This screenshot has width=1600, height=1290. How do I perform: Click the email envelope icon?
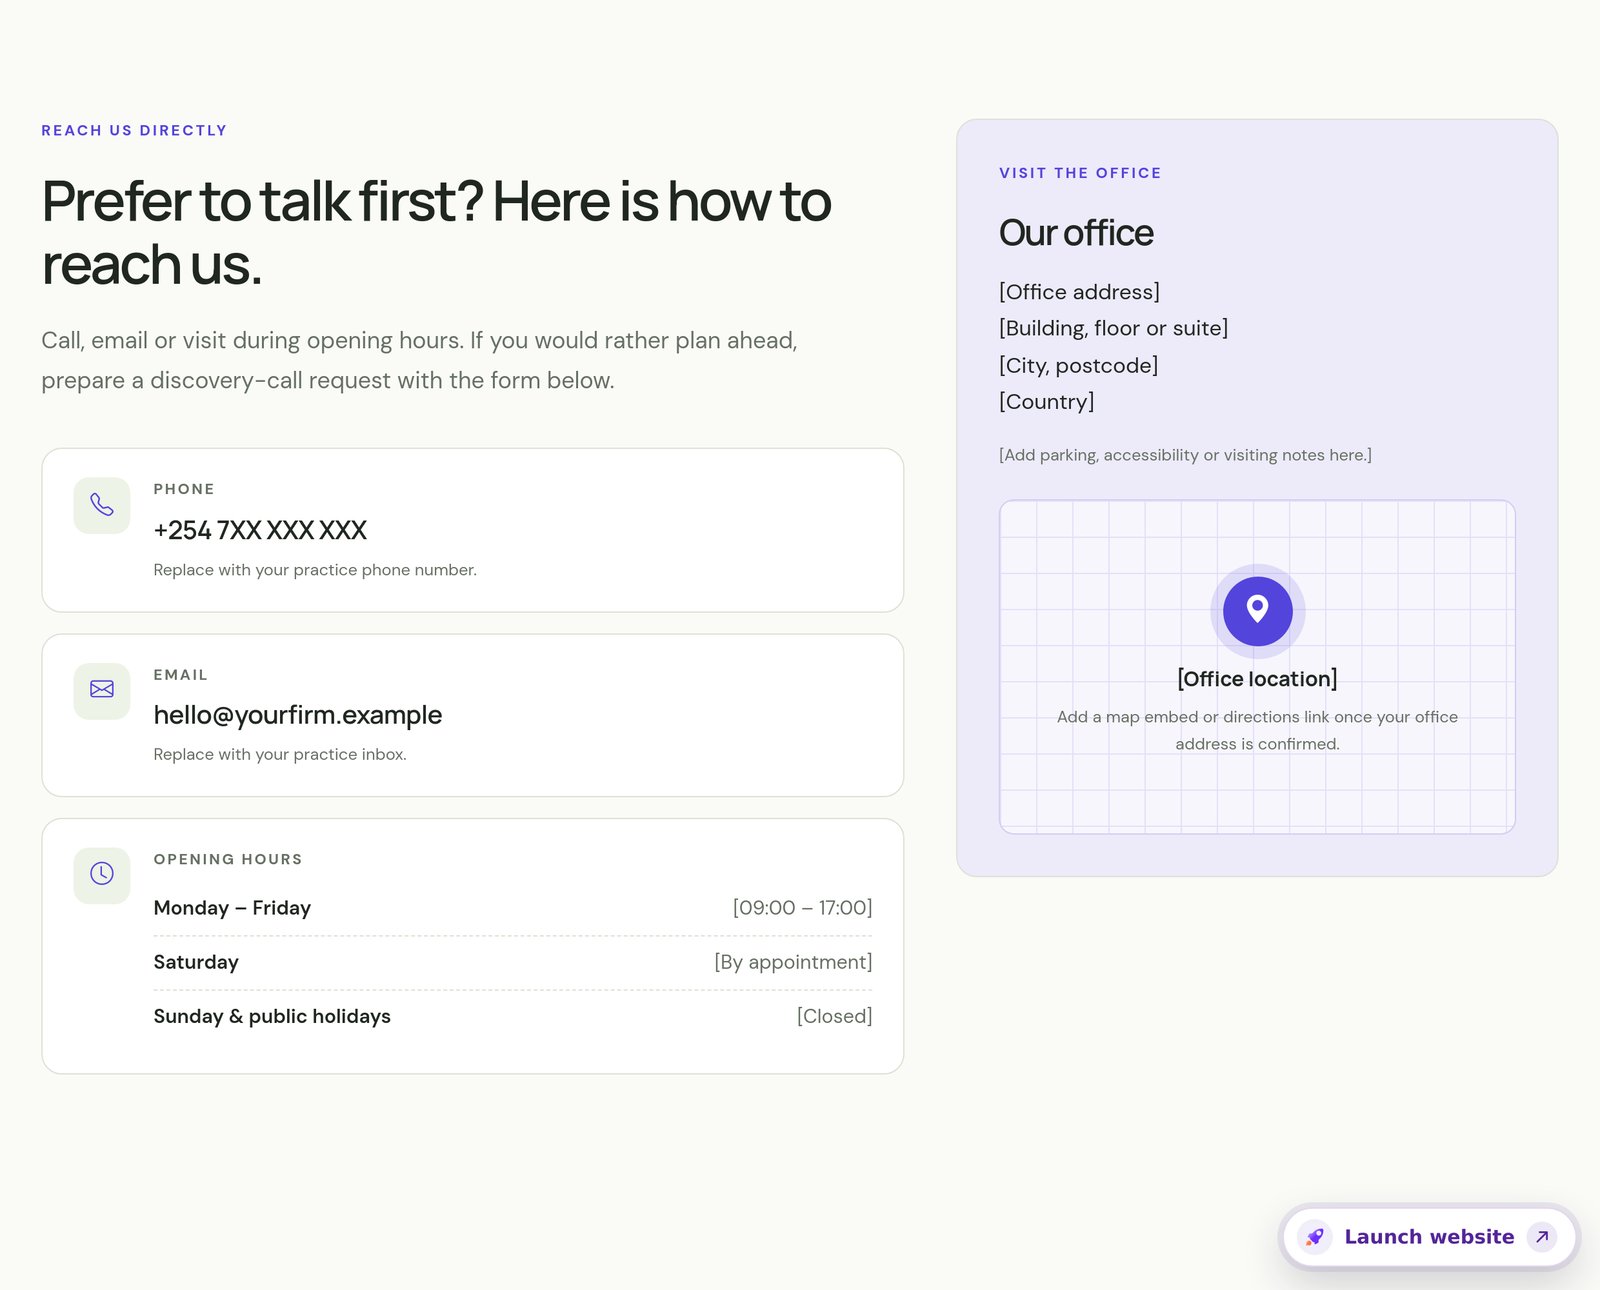tap(102, 690)
